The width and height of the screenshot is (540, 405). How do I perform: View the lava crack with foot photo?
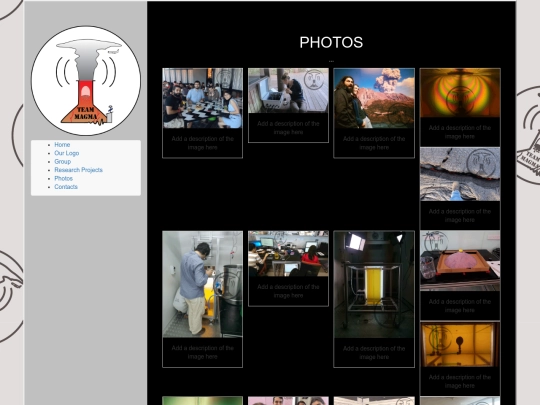click(x=460, y=174)
